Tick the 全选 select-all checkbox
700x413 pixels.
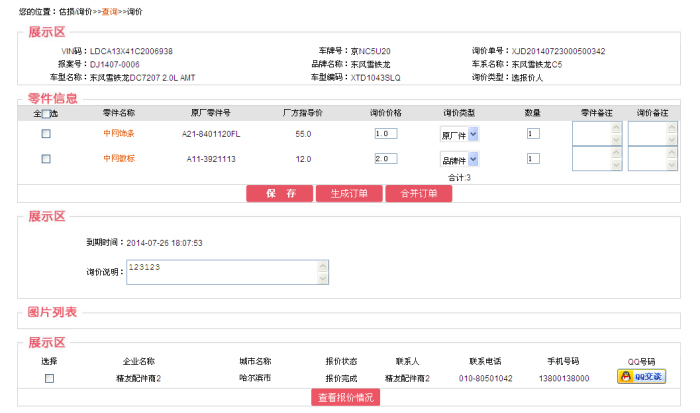tap(46, 114)
